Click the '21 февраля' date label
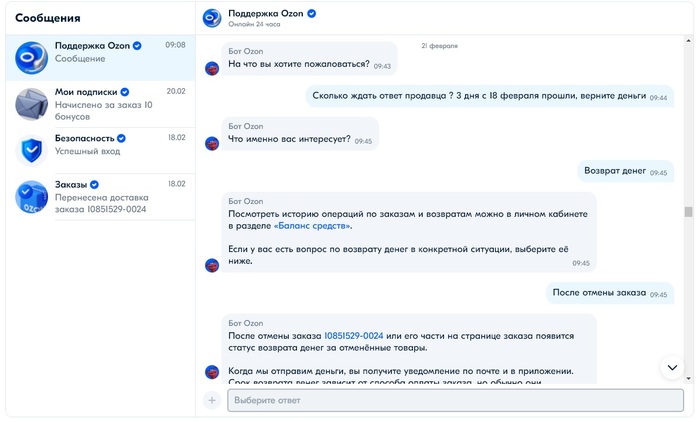Viewport: 700px width, 422px height. click(439, 46)
